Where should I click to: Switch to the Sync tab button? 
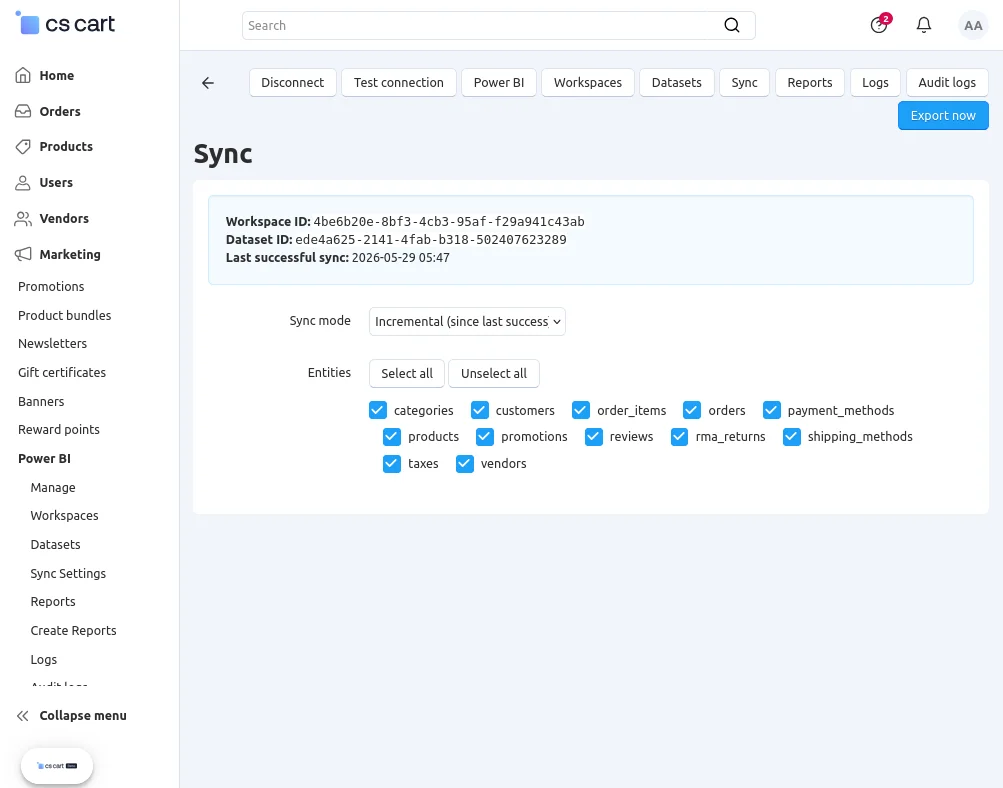pos(745,83)
